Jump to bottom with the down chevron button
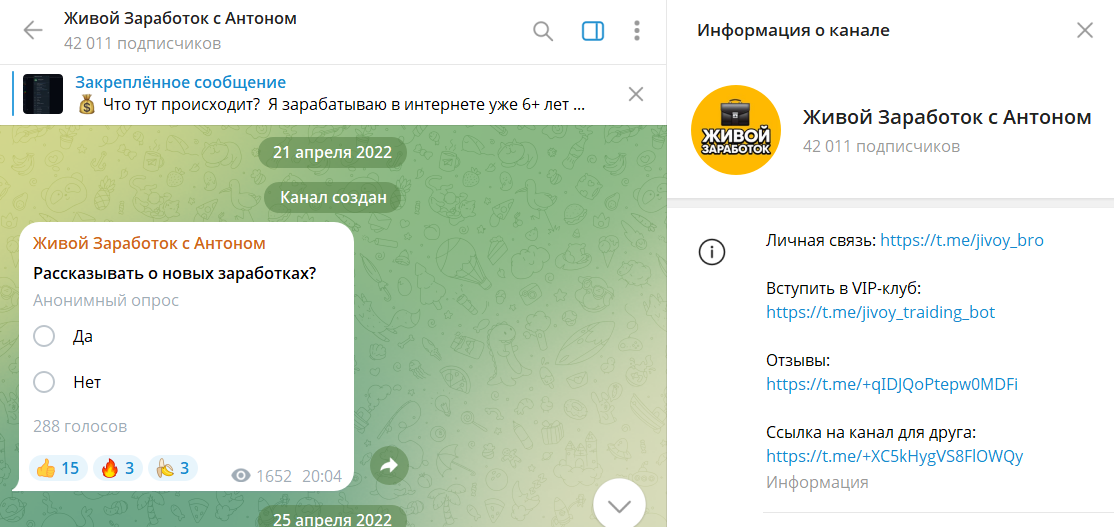 [x=620, y=506]
